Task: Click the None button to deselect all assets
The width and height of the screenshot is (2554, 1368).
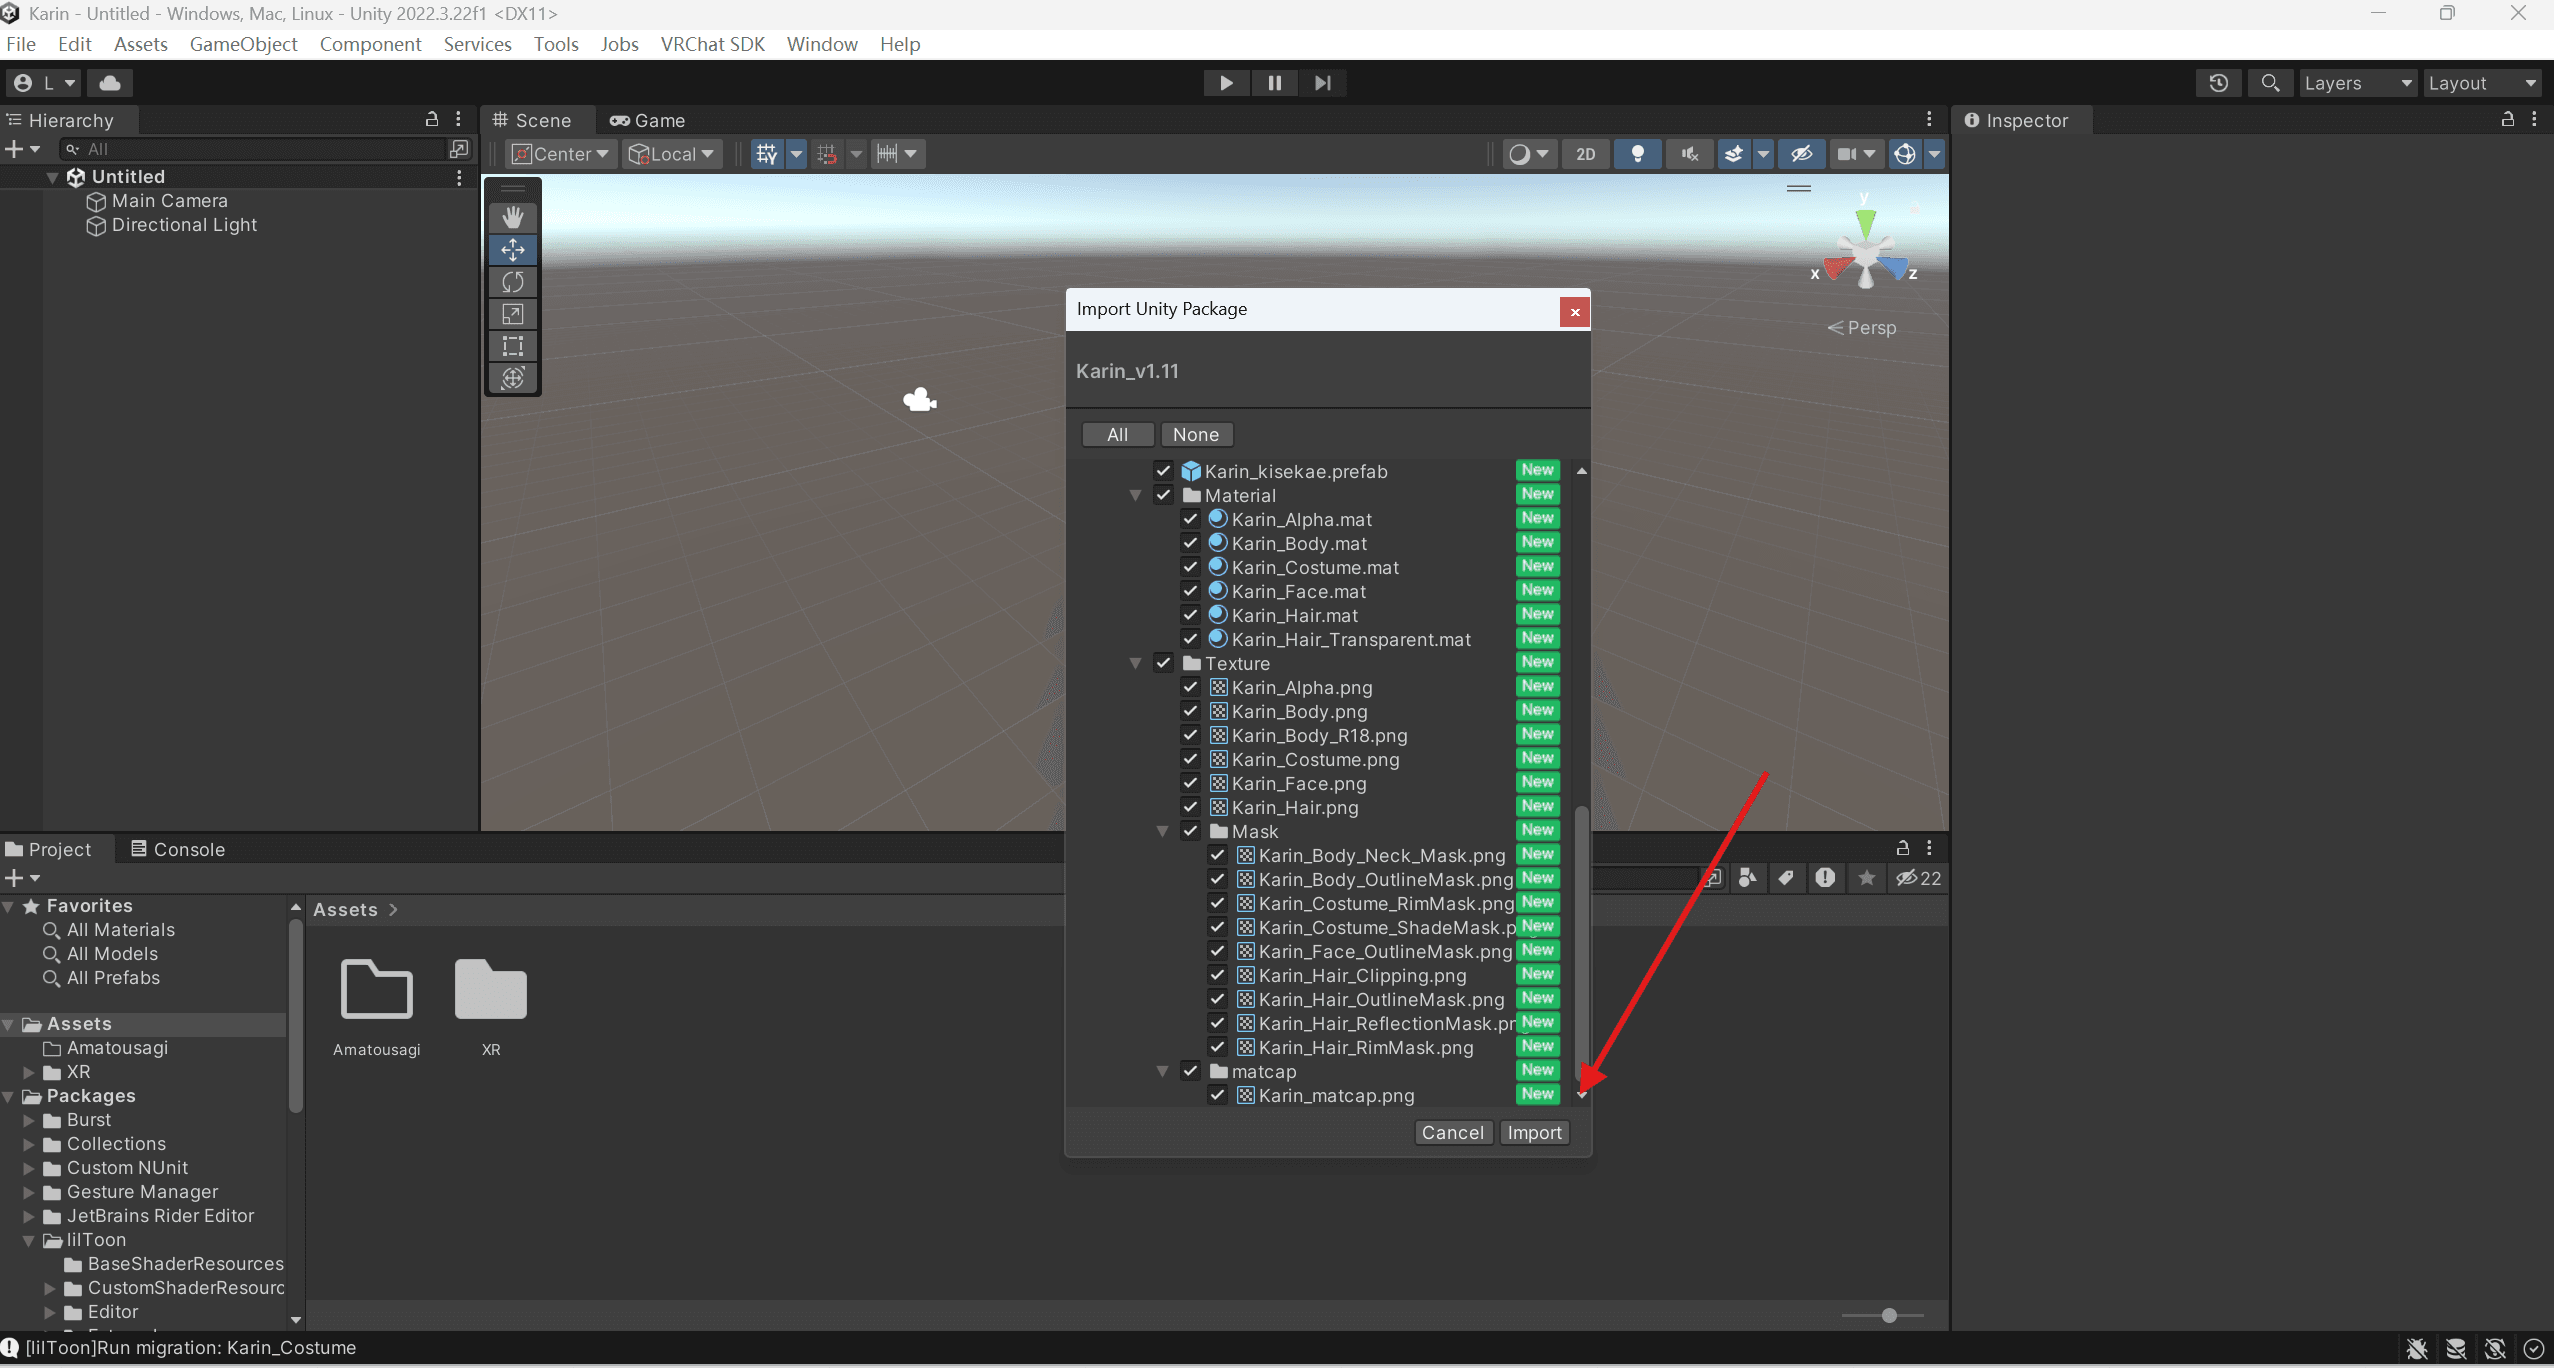Action: pyautogui.click(x=1196, y=434)
